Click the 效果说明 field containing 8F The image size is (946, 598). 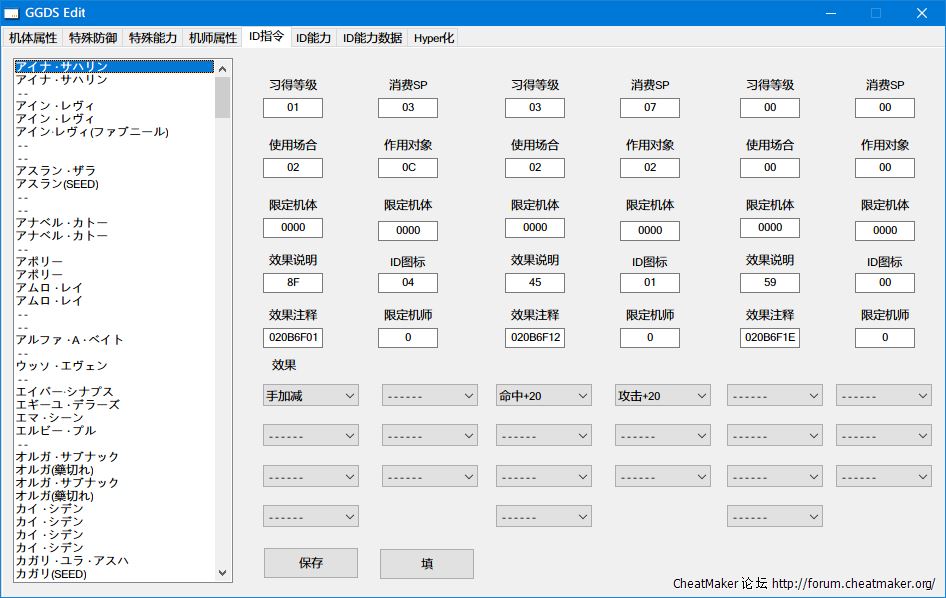292,283
